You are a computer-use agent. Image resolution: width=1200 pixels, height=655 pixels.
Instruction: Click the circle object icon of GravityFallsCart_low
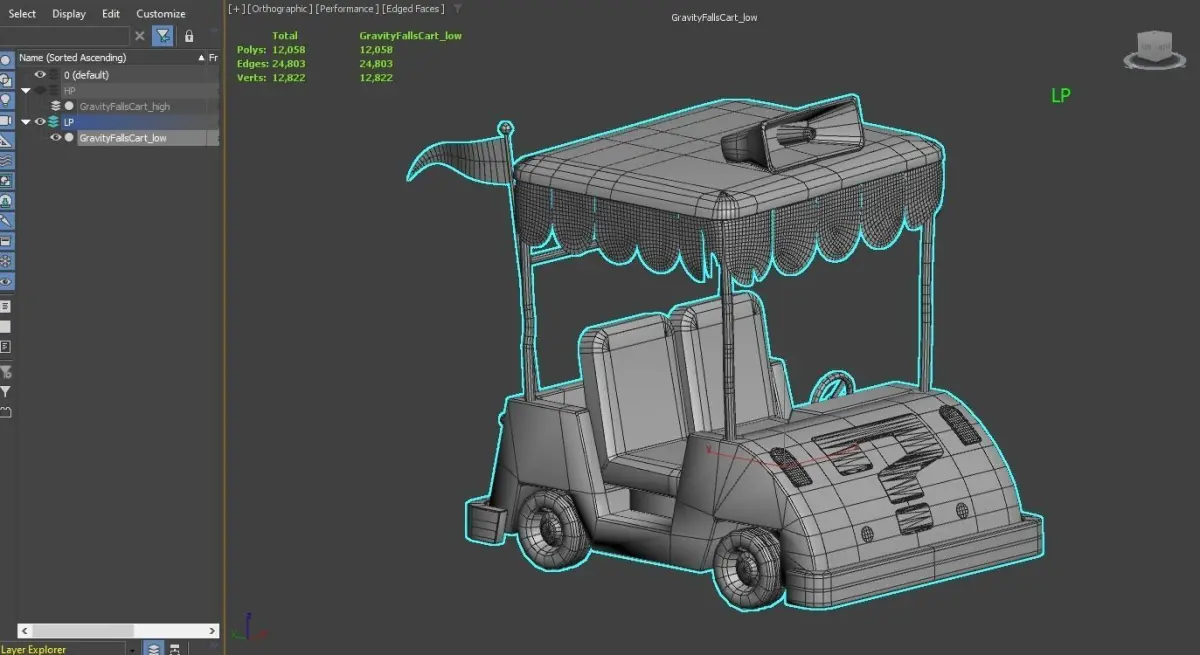[x=69, y=138]
